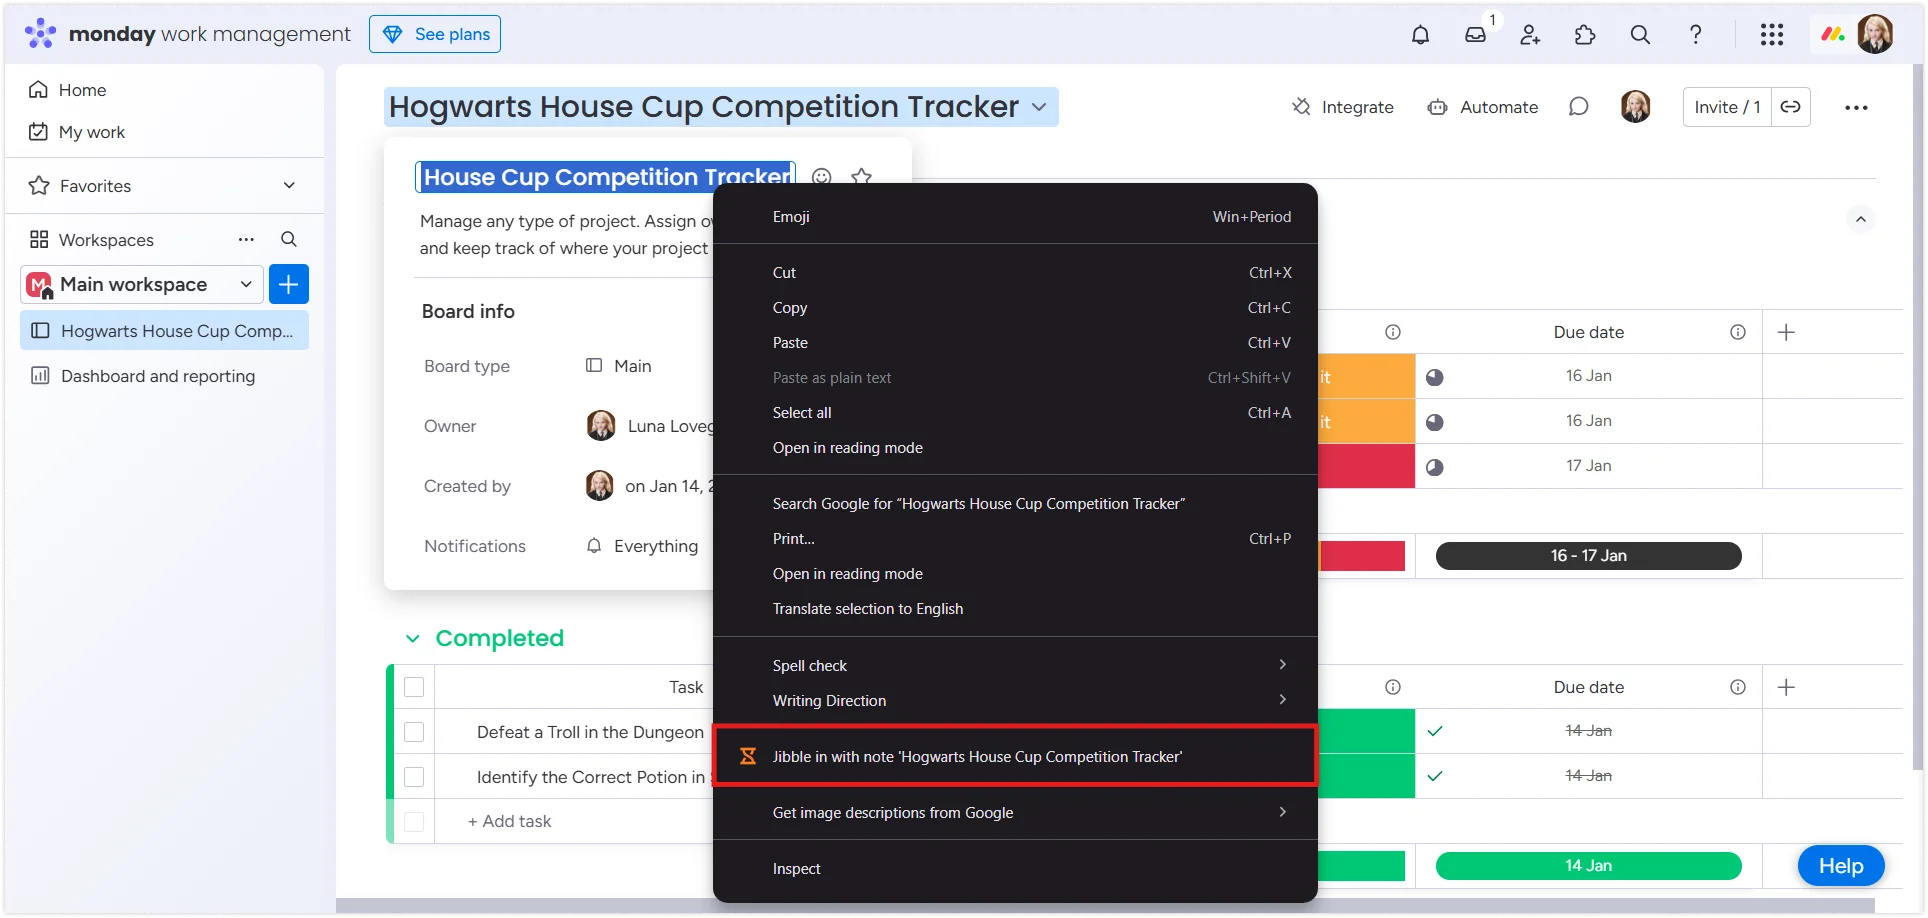
Task: Copy board link with the chain icon
Action: 1790,107
